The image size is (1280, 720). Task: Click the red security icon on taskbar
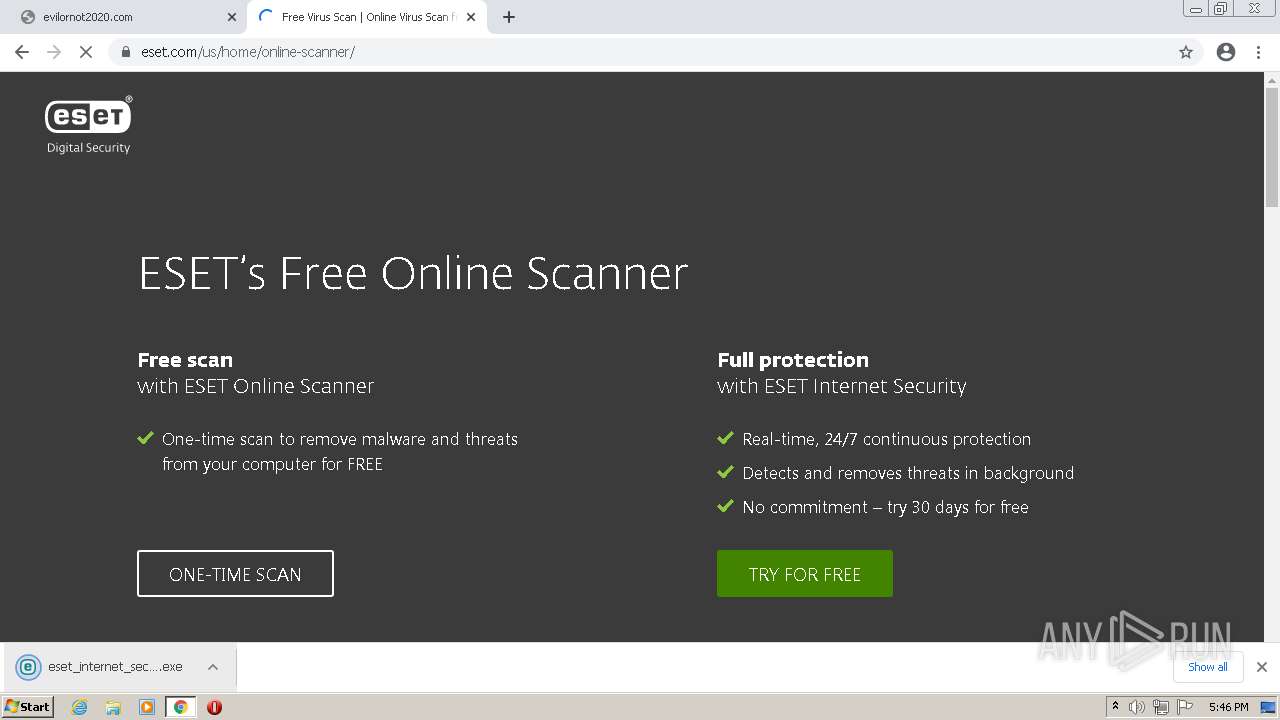point(214,707)
